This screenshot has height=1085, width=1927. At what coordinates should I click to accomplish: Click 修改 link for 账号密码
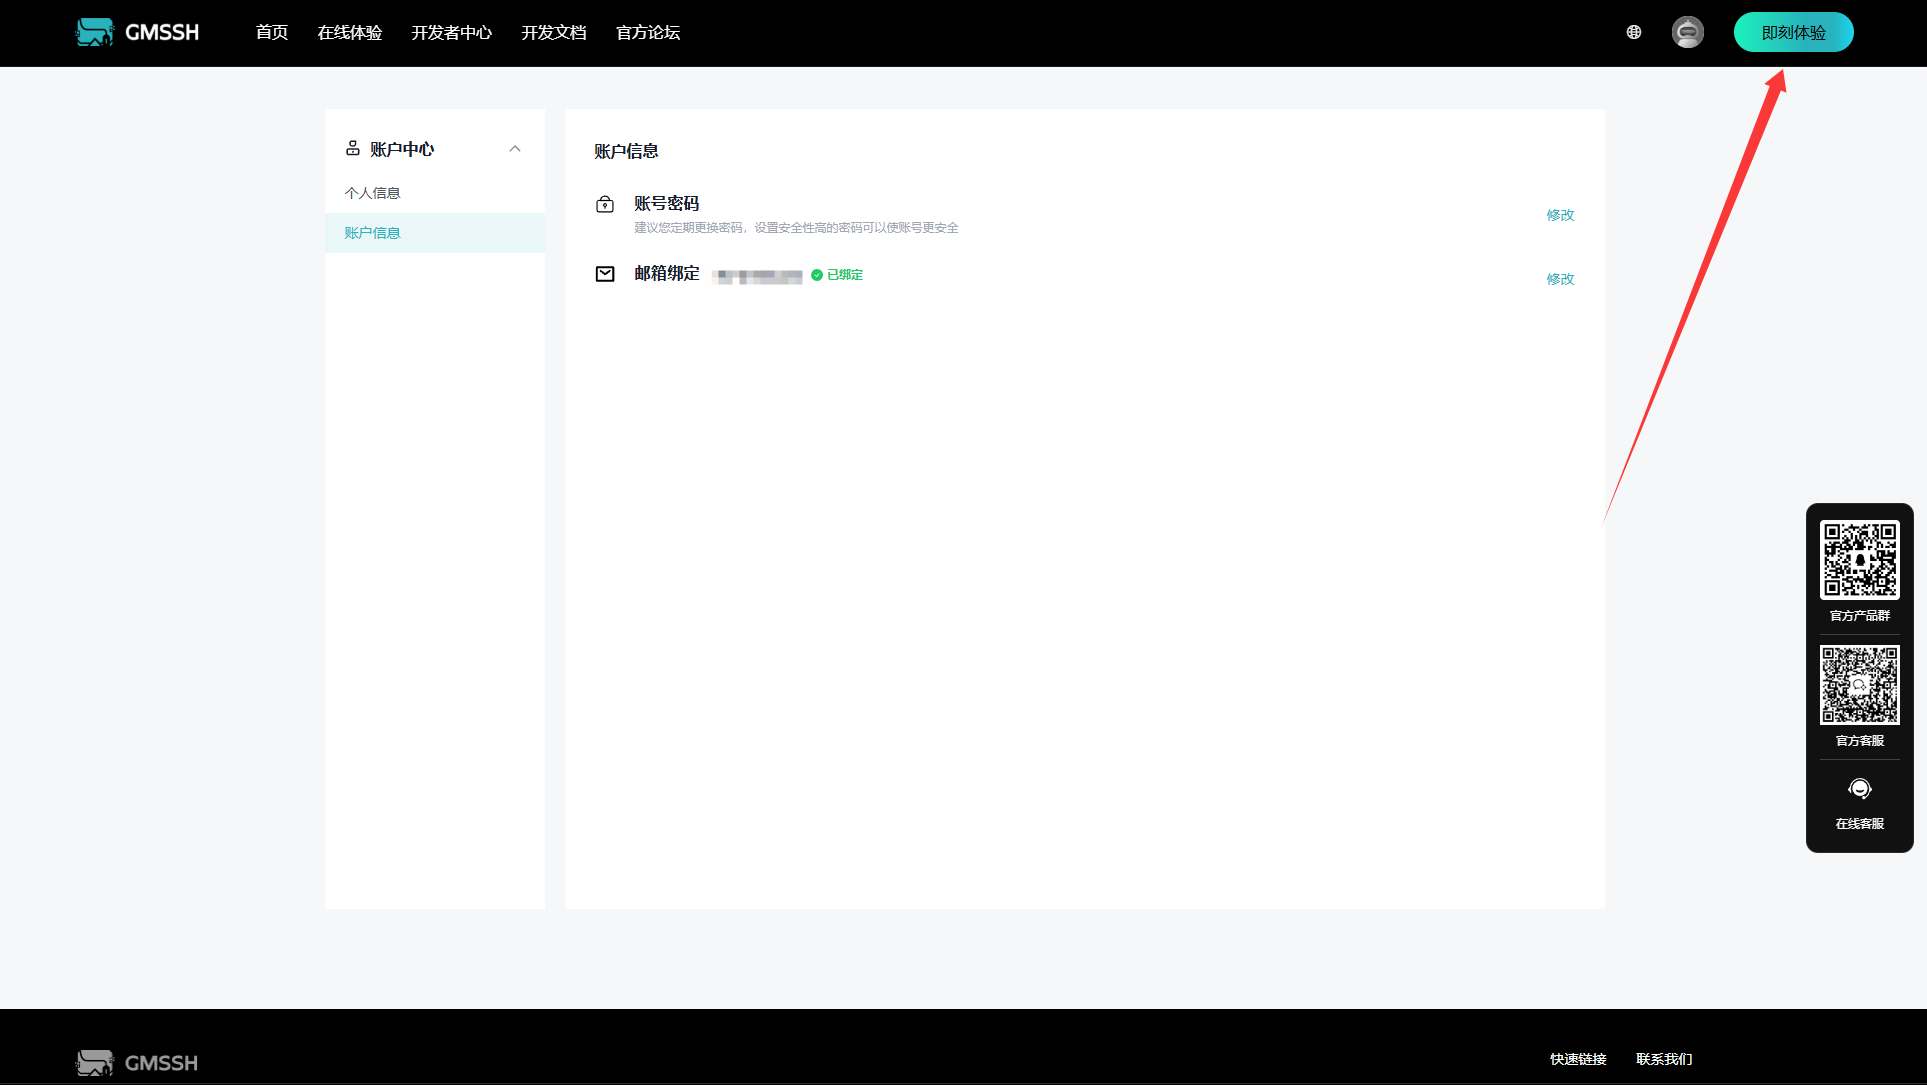pos(1560,215)
